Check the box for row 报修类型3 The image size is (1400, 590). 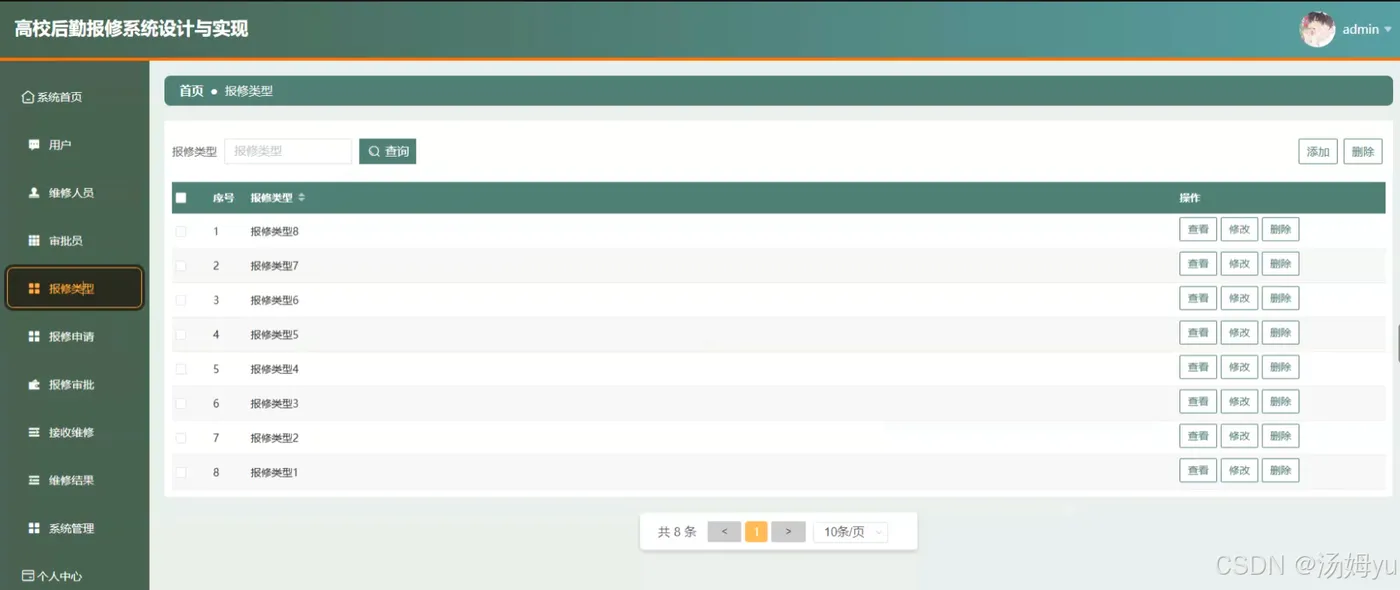point(181,403)
